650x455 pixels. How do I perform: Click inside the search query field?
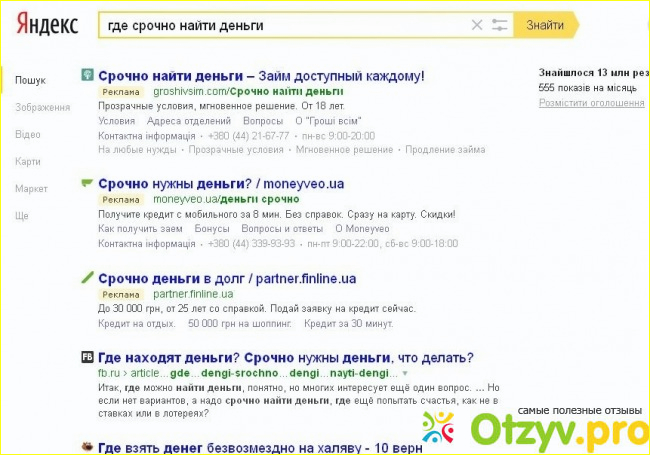pos(280,25)
